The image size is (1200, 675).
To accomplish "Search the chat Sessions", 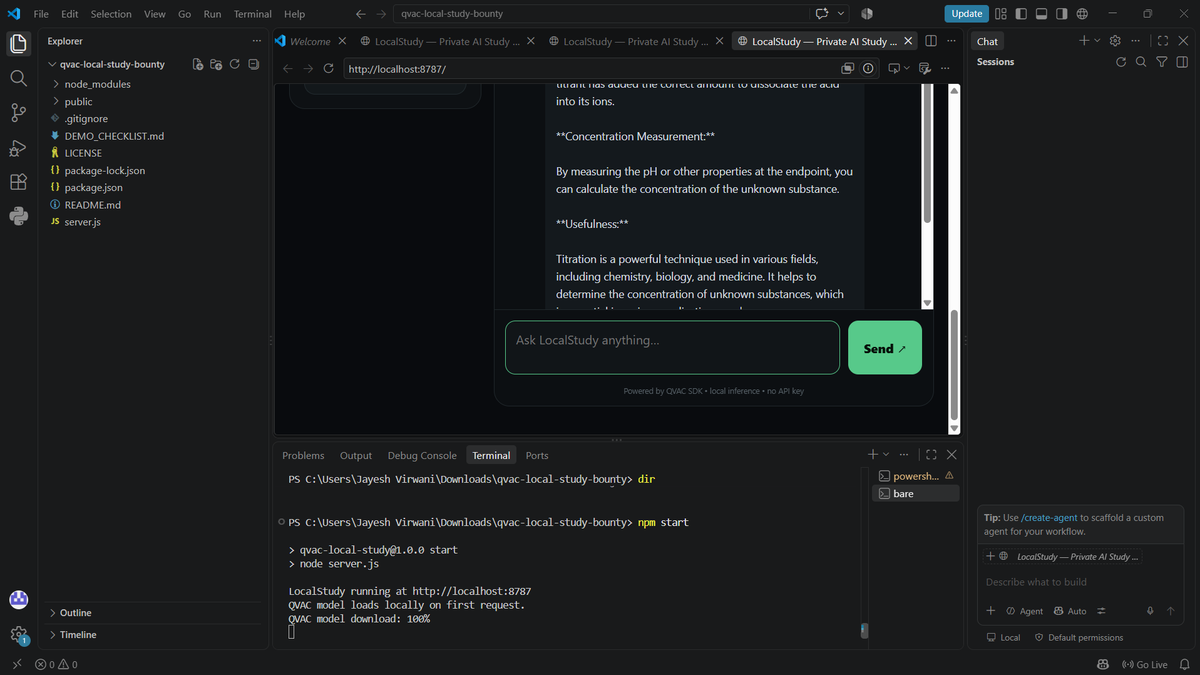I will (x=1141, y=62).
